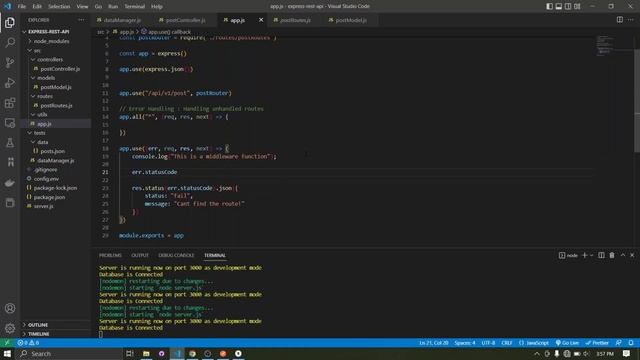This screenshot has width=640, height=360.
Task: Open package.json in explorer tree
Action: click(x=49, y=197)
